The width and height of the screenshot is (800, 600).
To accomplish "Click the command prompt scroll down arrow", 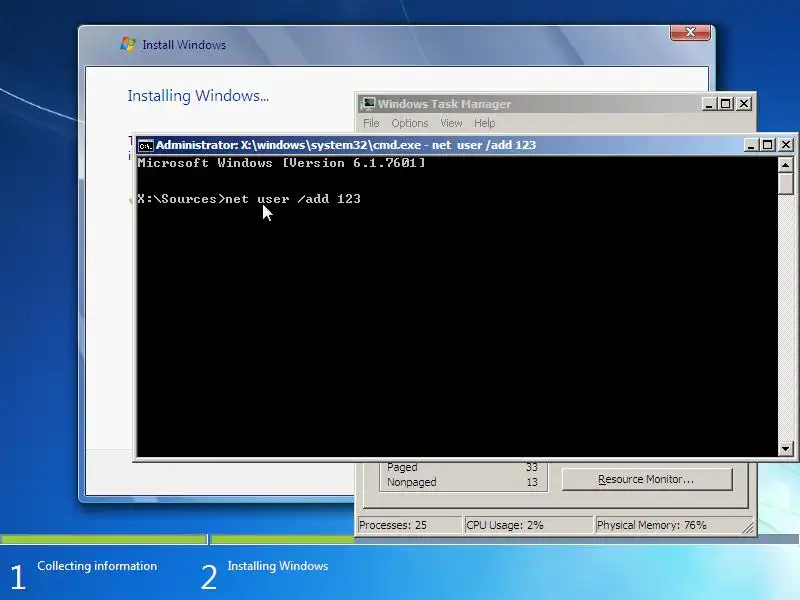I will coord(785,449).
